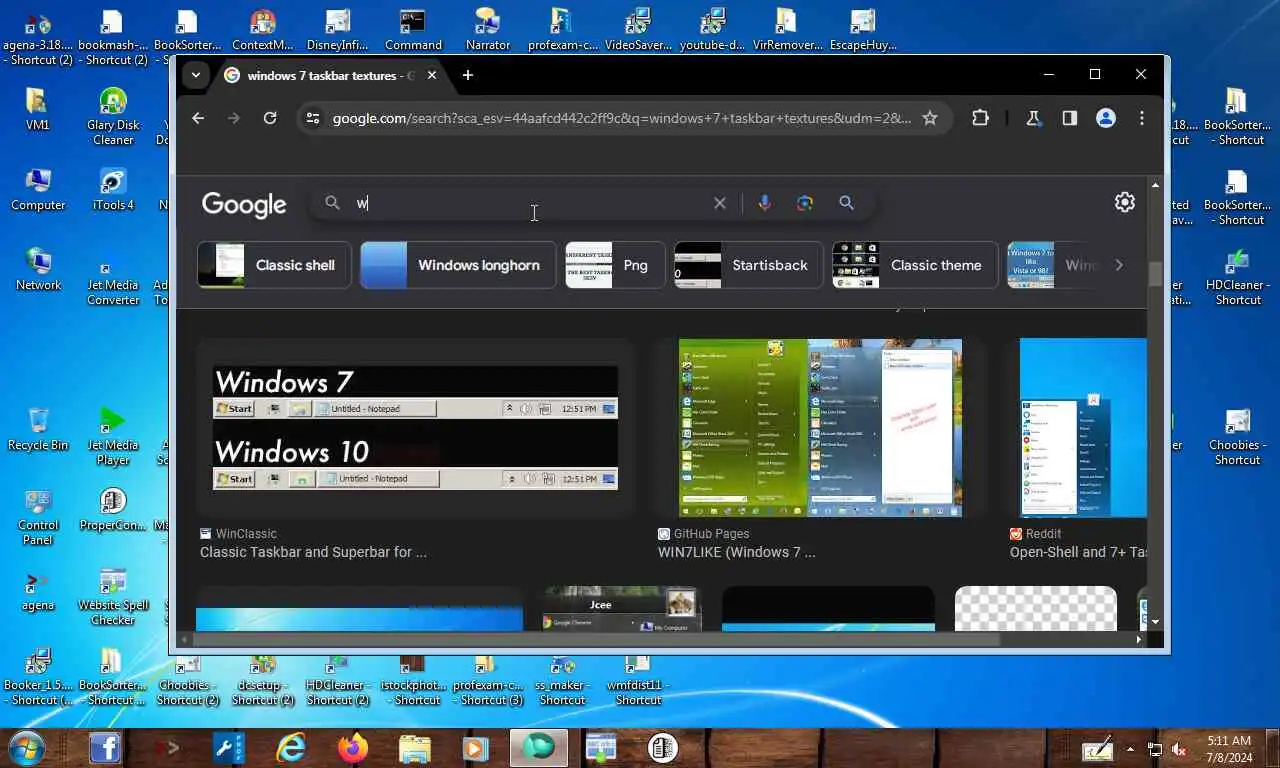This screenshot has height=768, width=1280.
Task: Select the Jet Media Player desktop icon
Action: click(x=113, y=437)
